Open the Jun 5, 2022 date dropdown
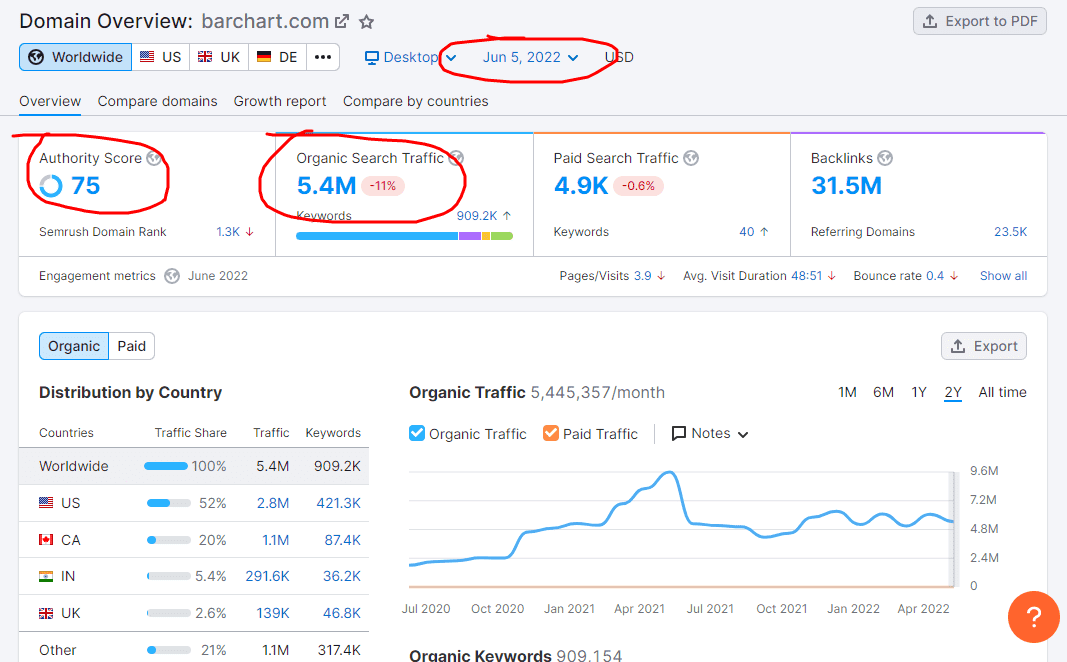Screen dimensions: 1067x662 point(531,57)
